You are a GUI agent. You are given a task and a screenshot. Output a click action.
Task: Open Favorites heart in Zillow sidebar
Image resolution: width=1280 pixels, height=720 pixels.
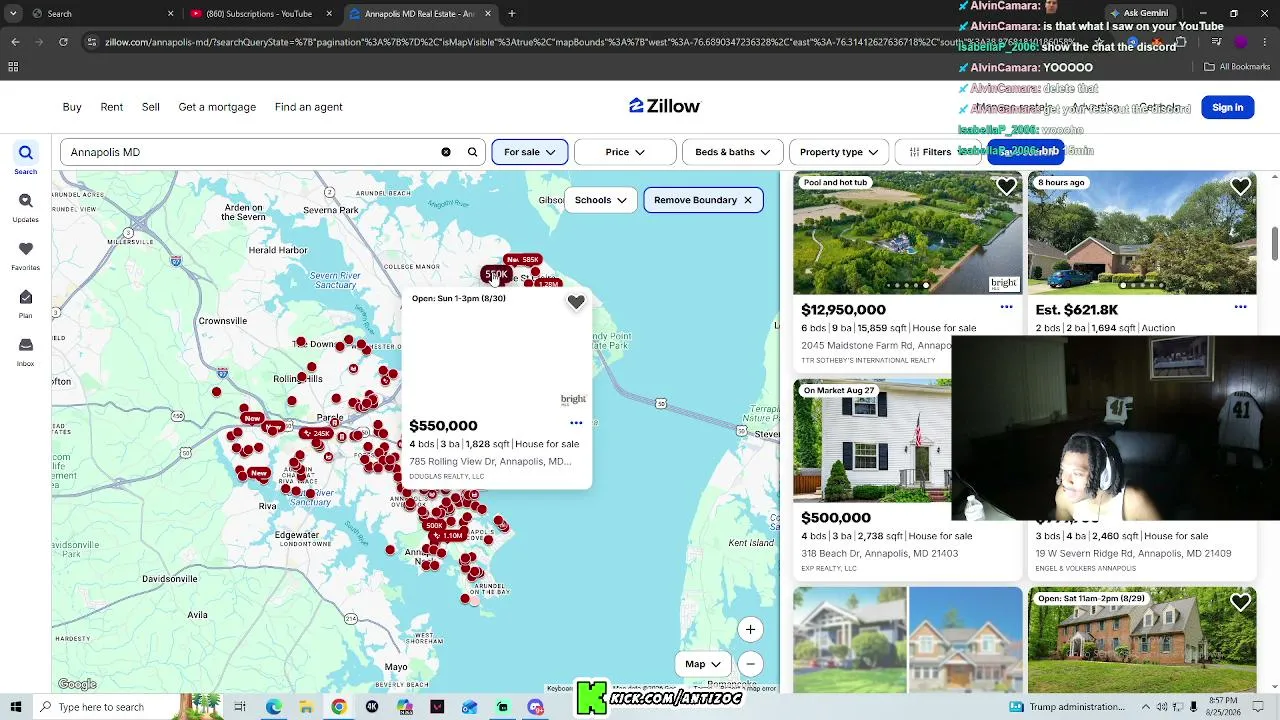(26, 255)
